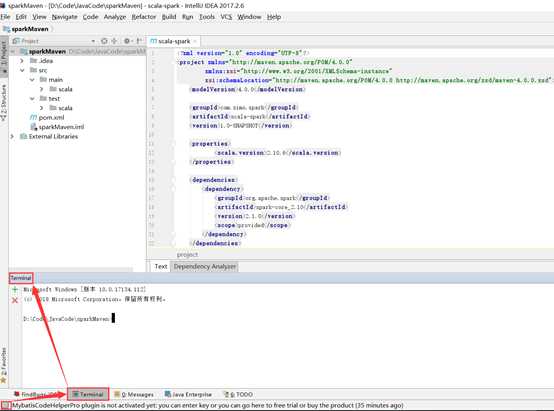Close the scala-spark editor tab
This screenshot has height=411, width=554.
(x=195, y=41)
